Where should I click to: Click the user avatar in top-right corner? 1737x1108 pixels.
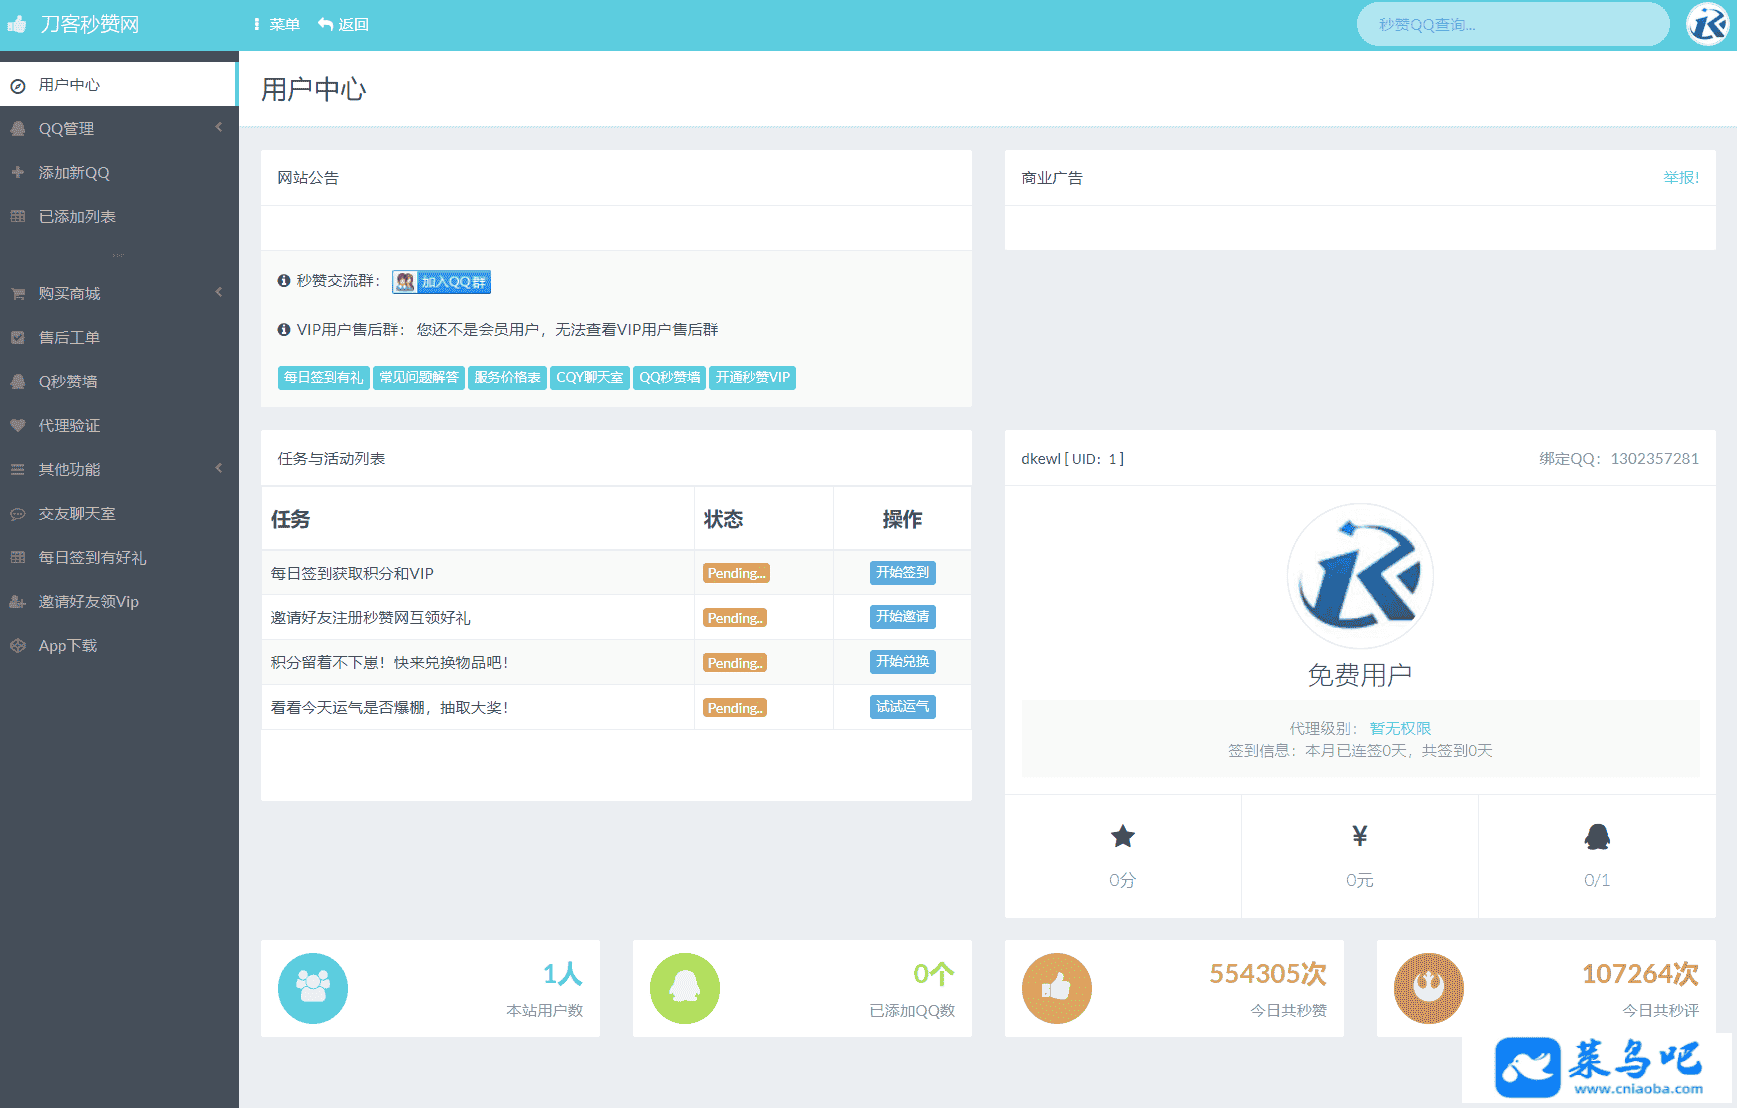pyautogui.click(x=1707, y=24)
